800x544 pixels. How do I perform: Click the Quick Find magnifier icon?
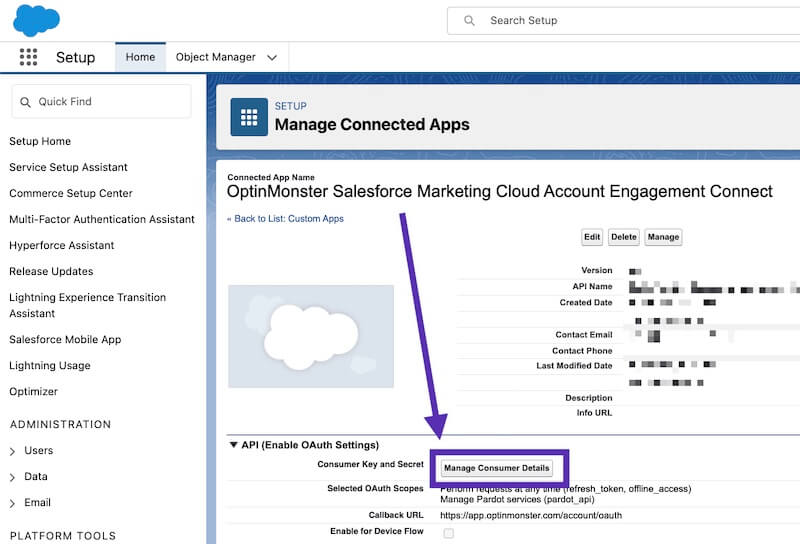point(25,102)
